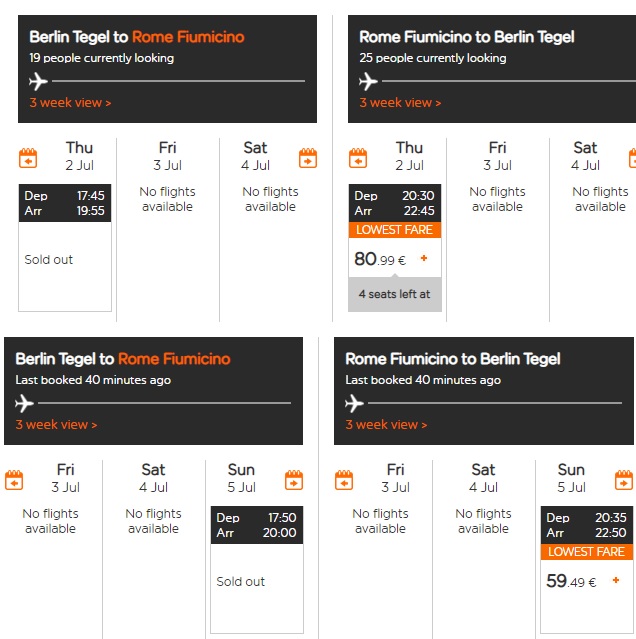
Task: Click previous-day calendar icon beside Thu 2 Jul outbound
Action: [x=28, y=158]
